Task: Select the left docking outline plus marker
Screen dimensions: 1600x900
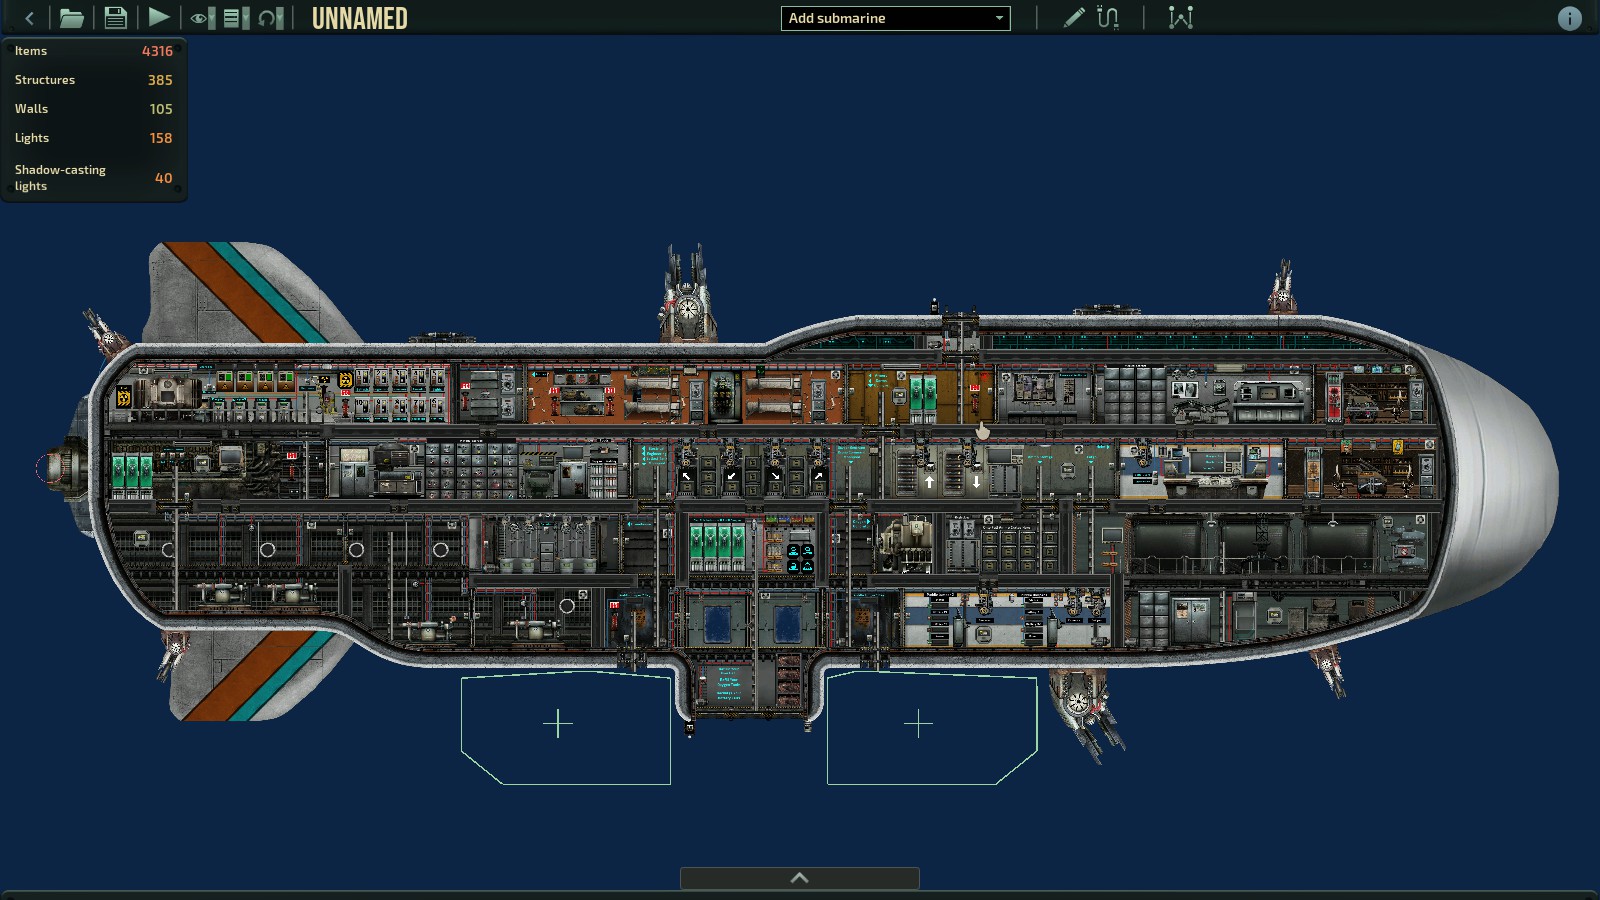Action: (558, 723)
